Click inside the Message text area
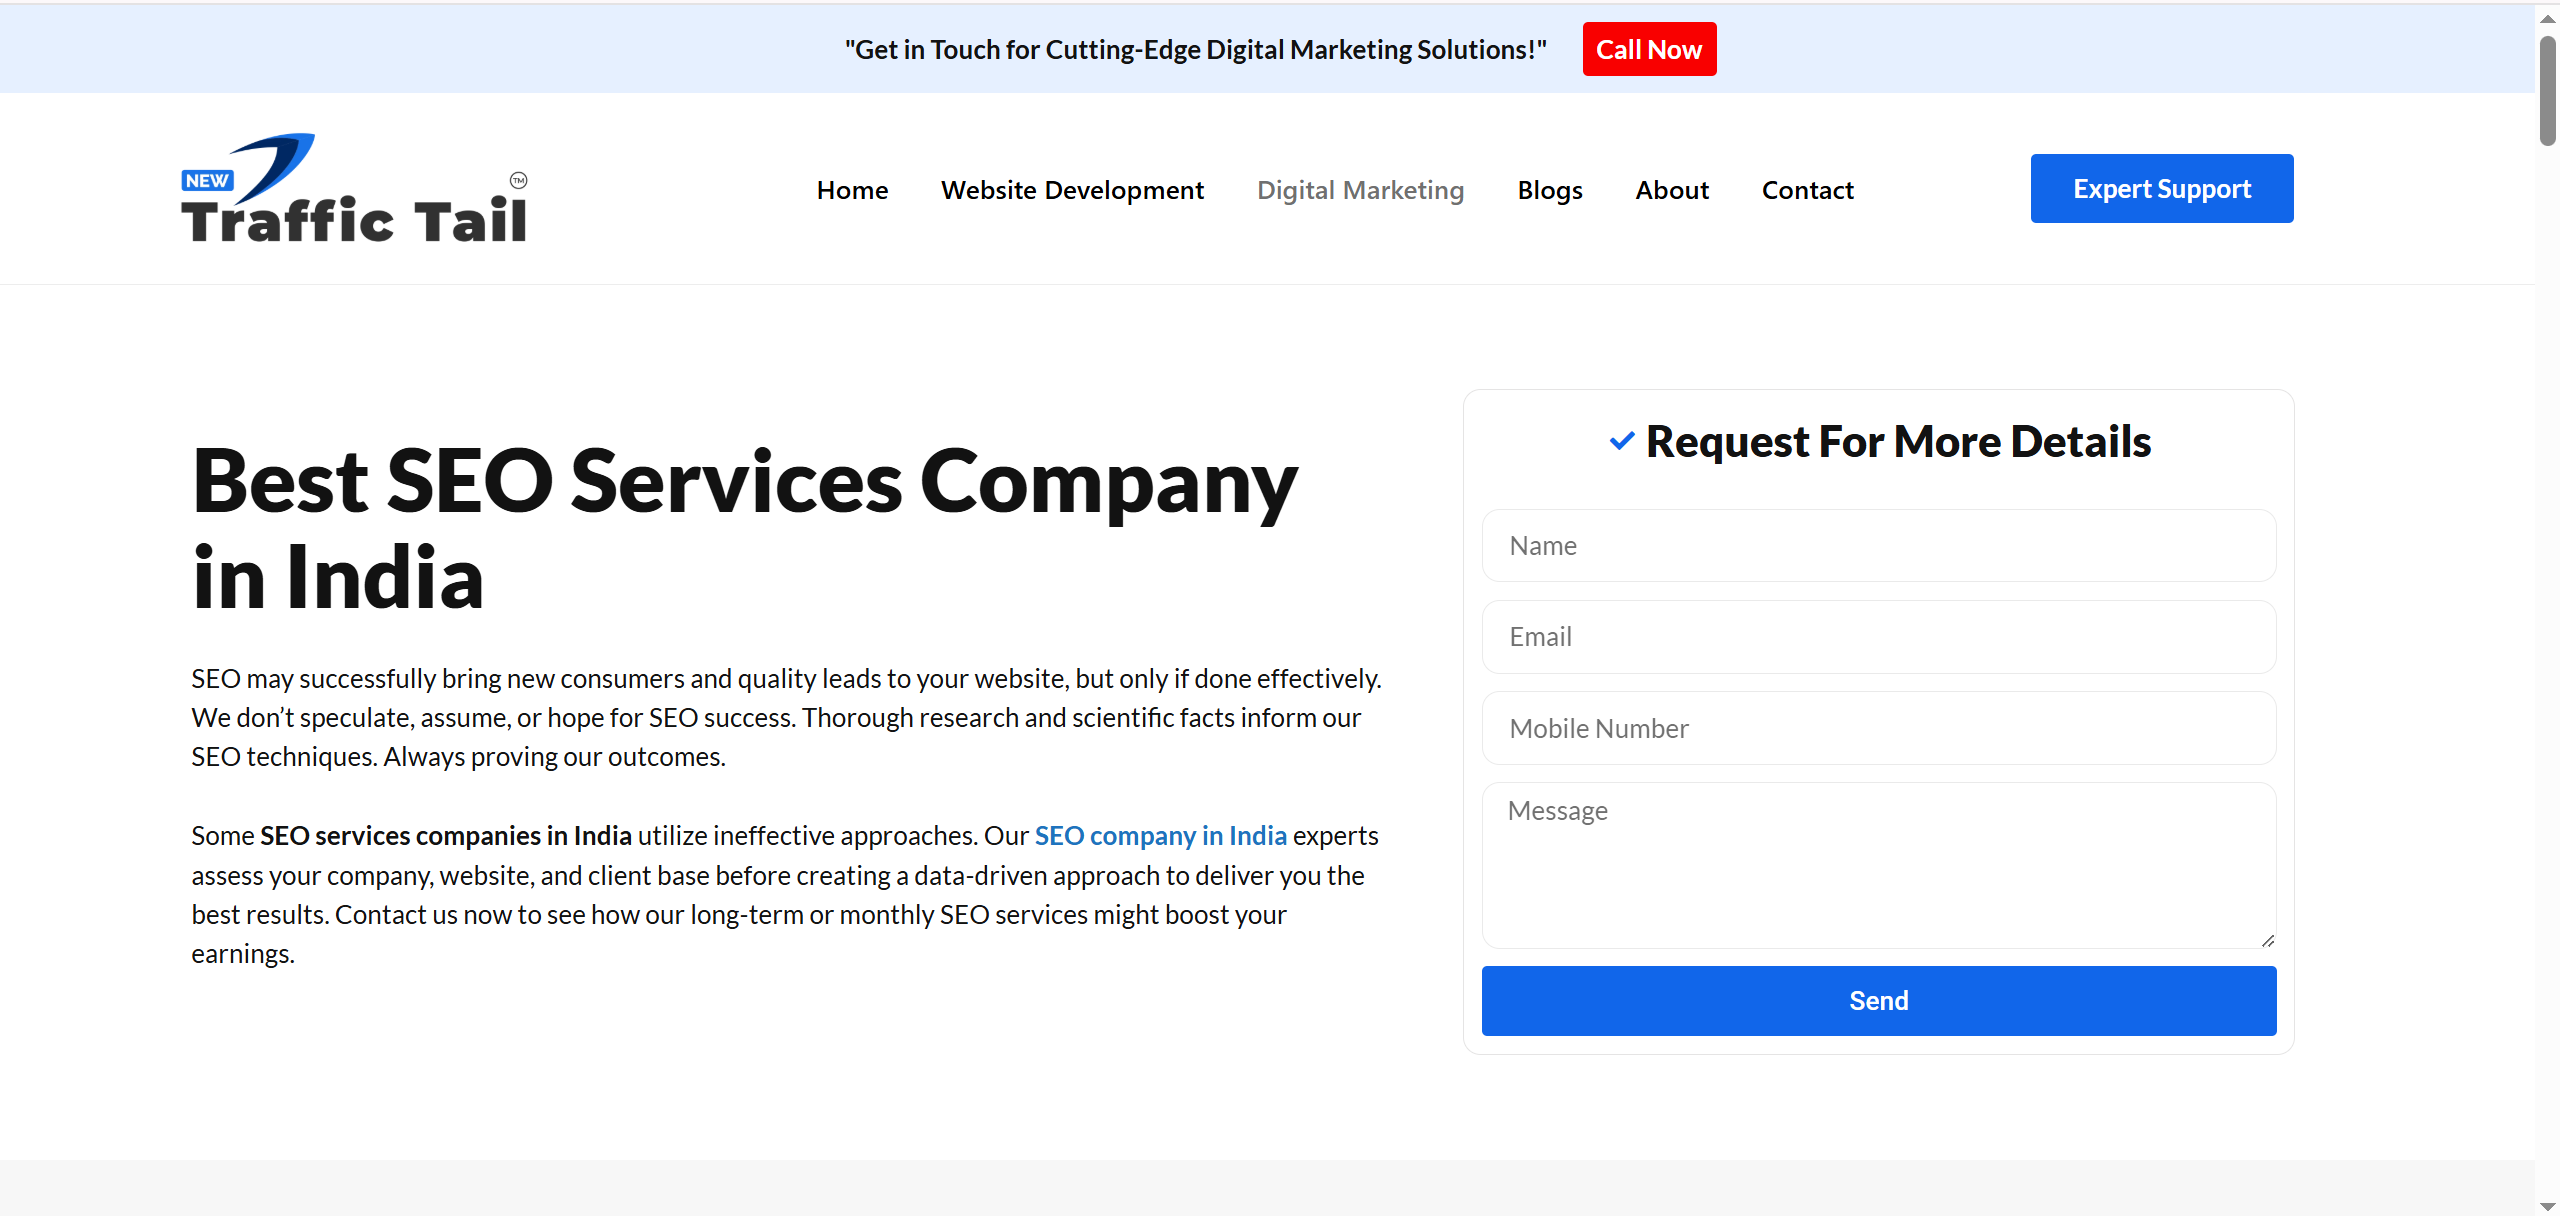Image resolution: width=2560 pixels, height=1216 pixels. [1878, 865]
